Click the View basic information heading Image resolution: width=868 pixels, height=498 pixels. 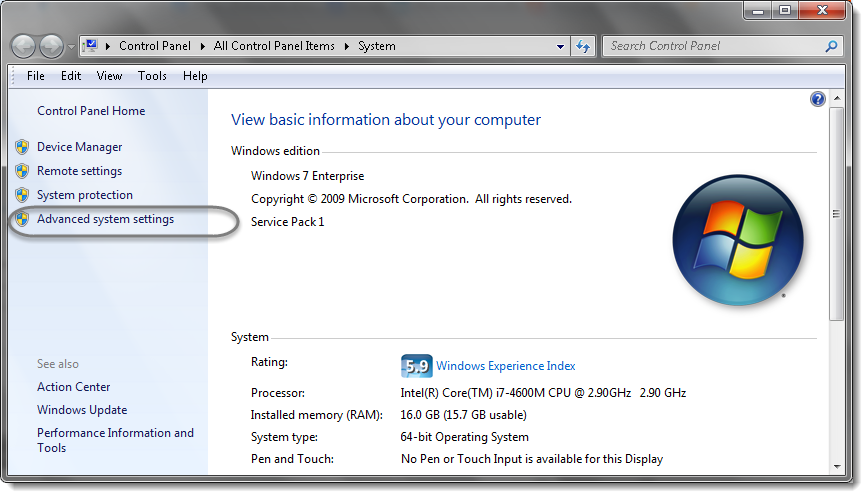[x=386, y=120]
